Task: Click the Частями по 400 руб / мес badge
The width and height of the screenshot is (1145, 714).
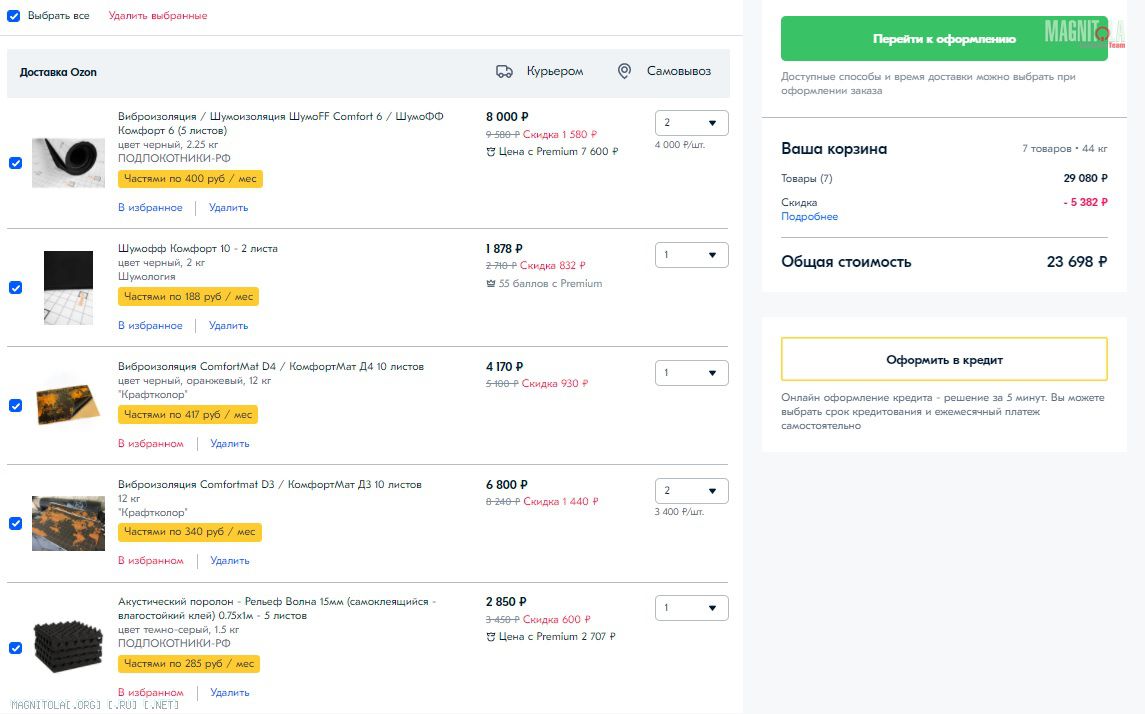Action: (191, 179)
